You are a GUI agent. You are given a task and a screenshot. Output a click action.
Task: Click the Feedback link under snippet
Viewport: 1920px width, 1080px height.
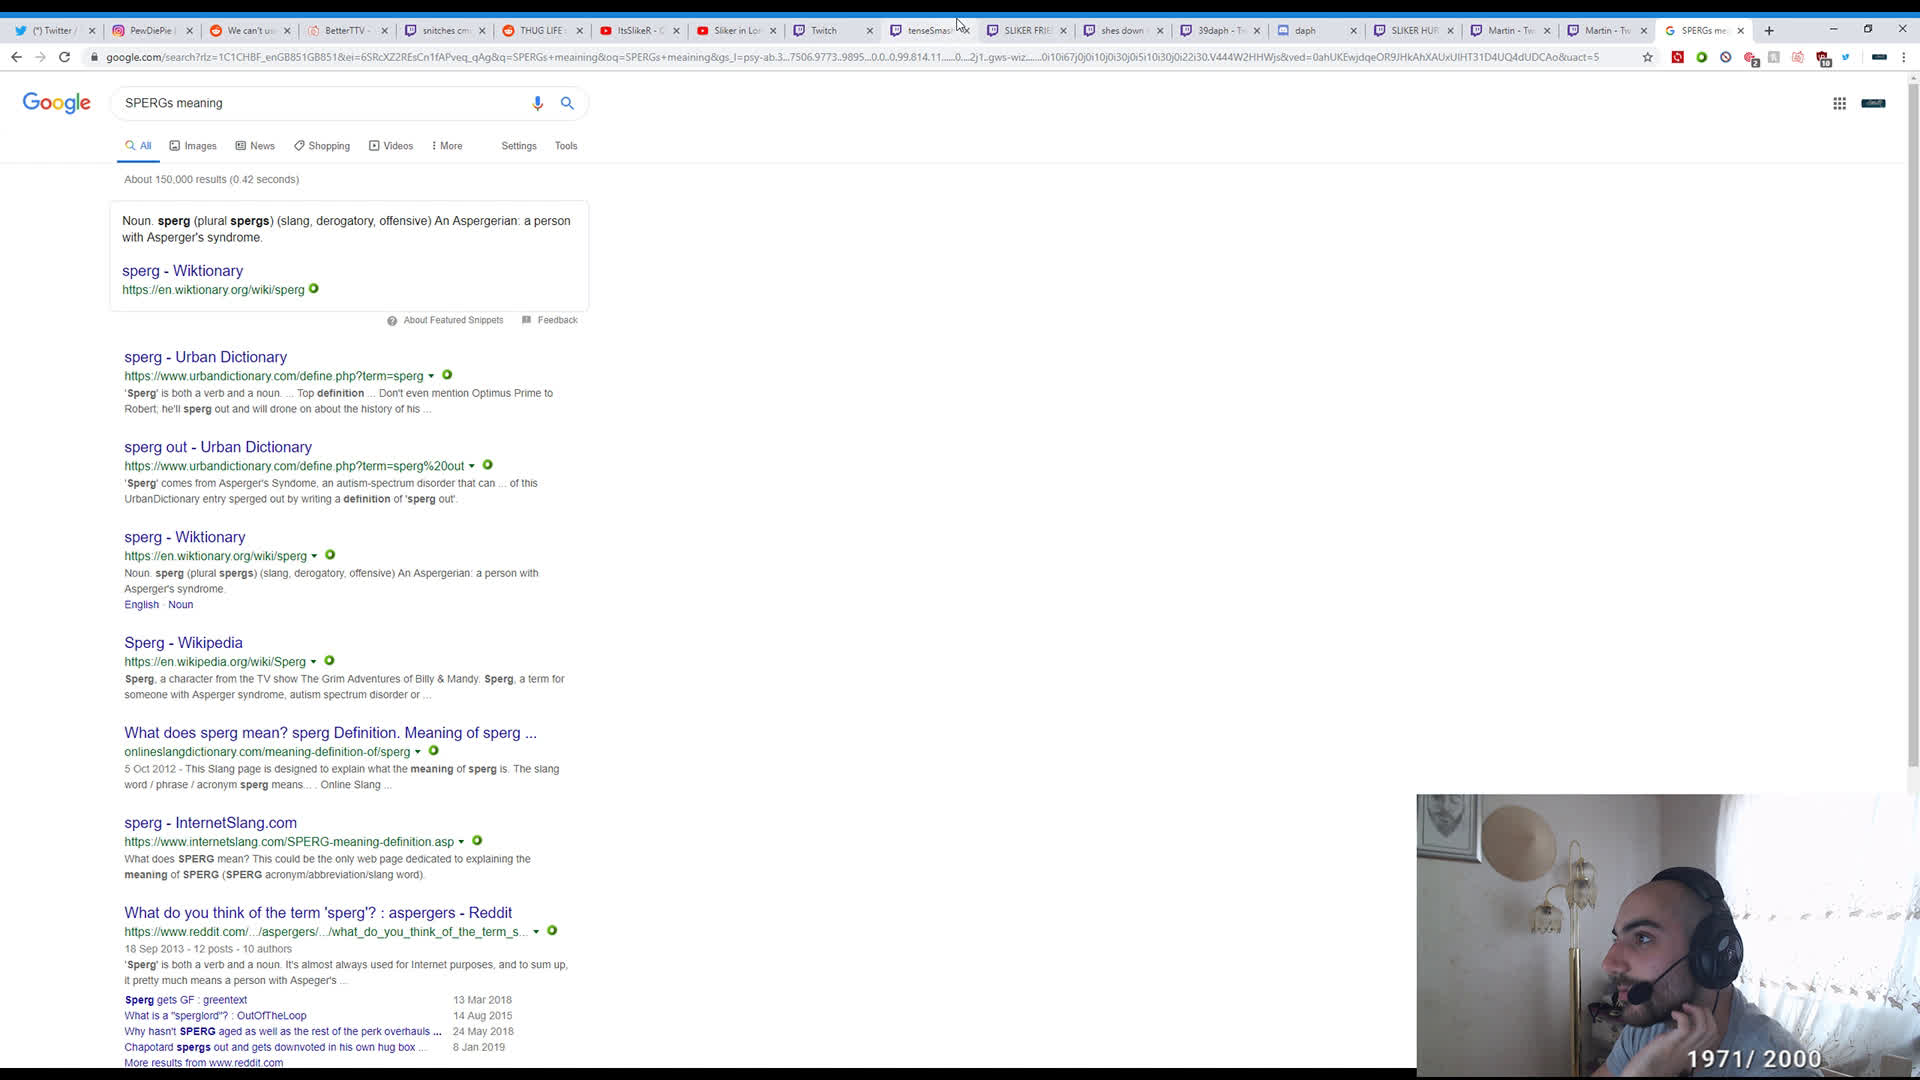coord(556,320)
